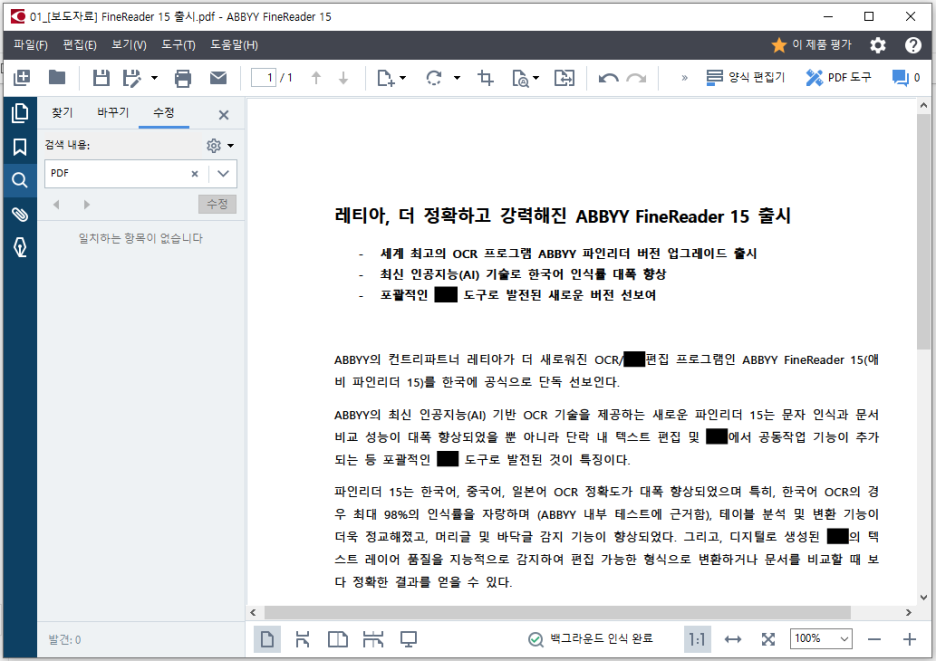Open settings gear in menu bar
Screen dimensions: 936x661
coord(878,45)
